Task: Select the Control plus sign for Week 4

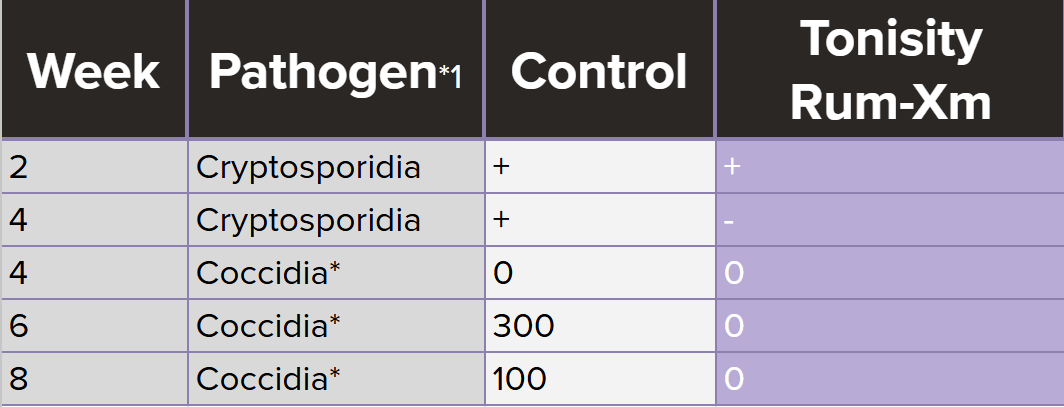Action: coord(502,219)
